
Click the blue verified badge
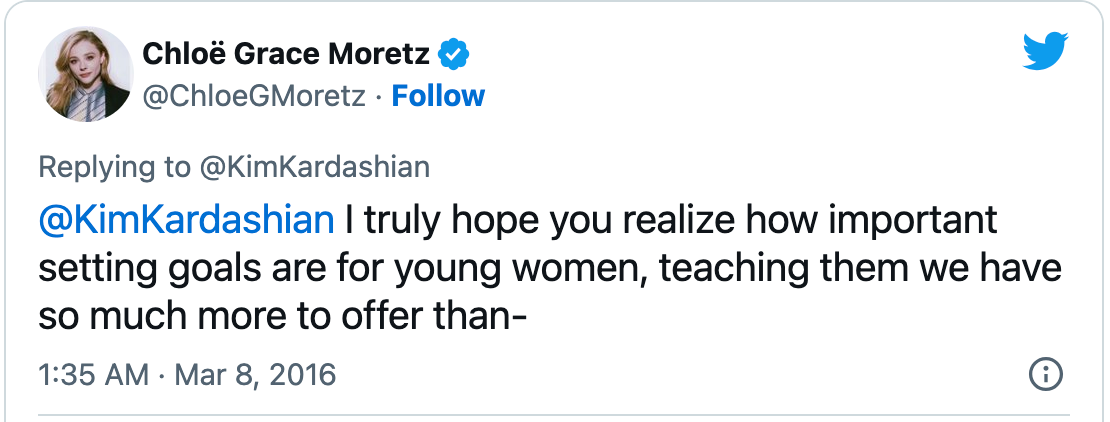456,54
